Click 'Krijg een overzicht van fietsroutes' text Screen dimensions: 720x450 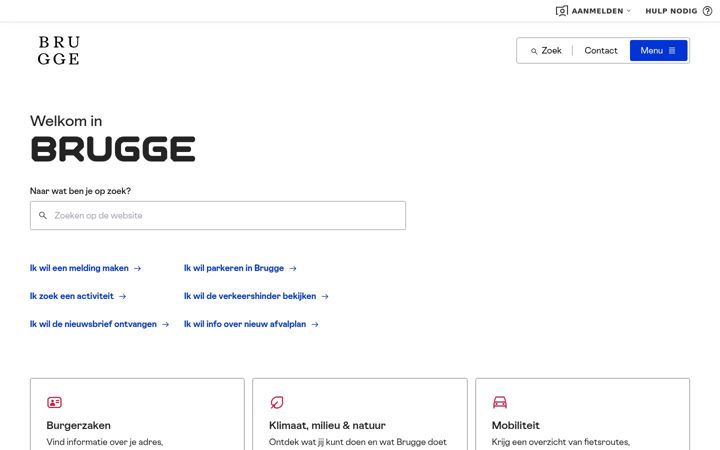click(561, 442)
